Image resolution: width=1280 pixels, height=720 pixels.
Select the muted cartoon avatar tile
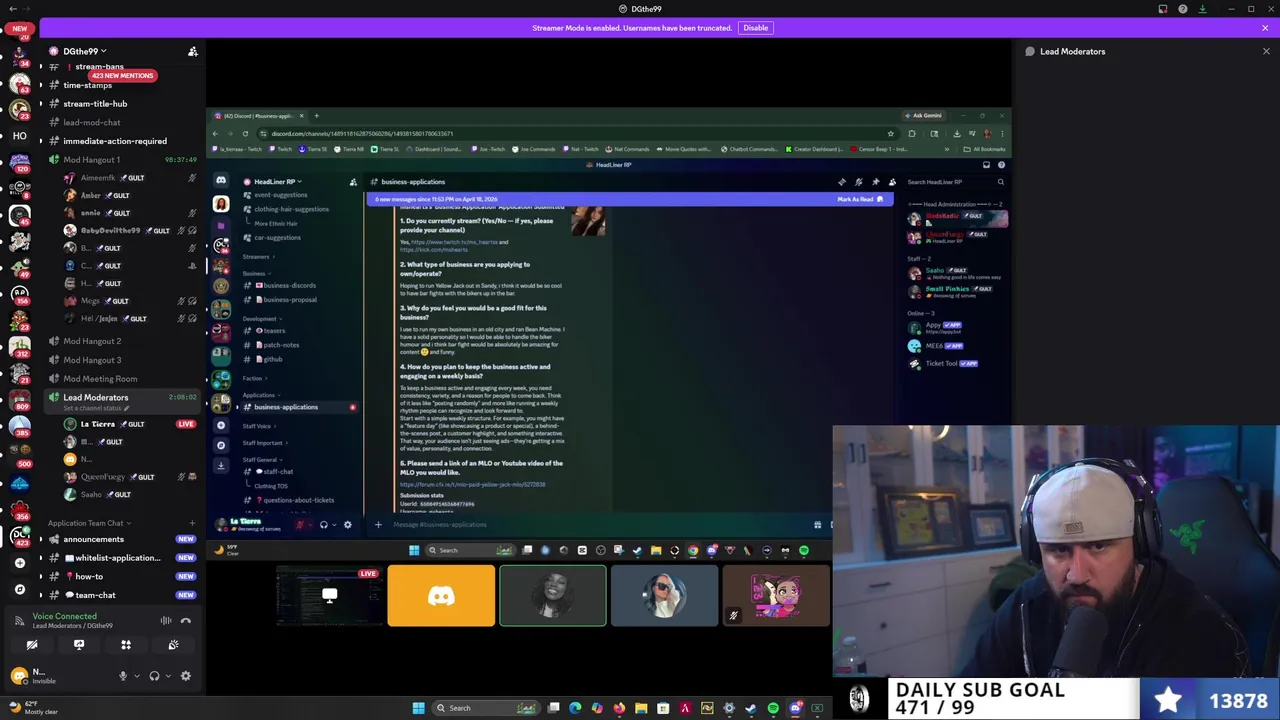pos(776,596)
